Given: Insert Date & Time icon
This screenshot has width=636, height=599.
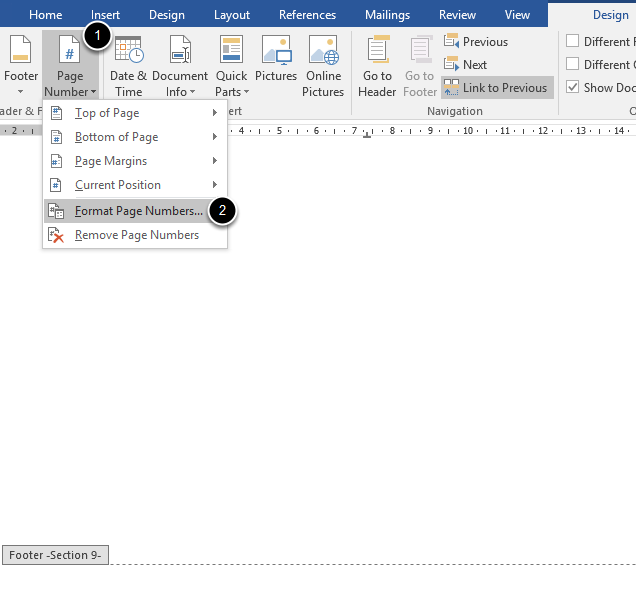Looking at the screenshot, I should click(129, 49).
